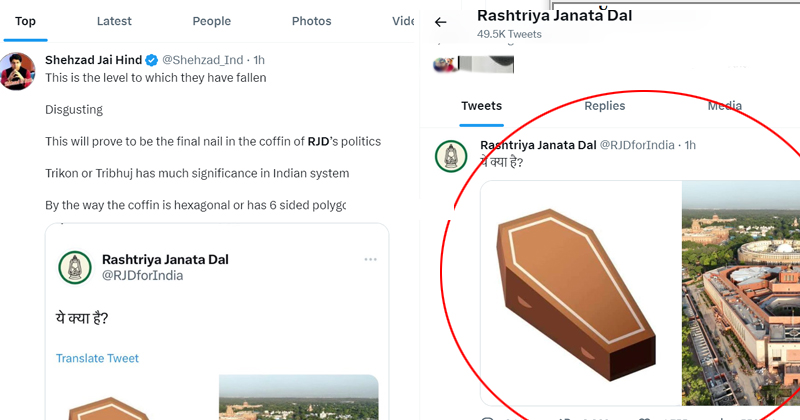Open the large coffin image
This screenshot has height=420, width=800.
pyautogui.click(x=581, y=293)
